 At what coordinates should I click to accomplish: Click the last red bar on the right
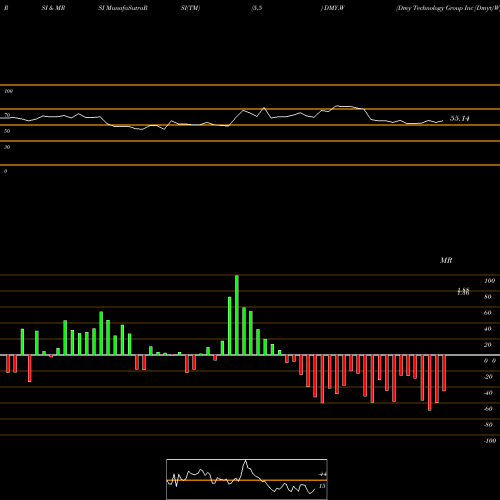point(444,373)
